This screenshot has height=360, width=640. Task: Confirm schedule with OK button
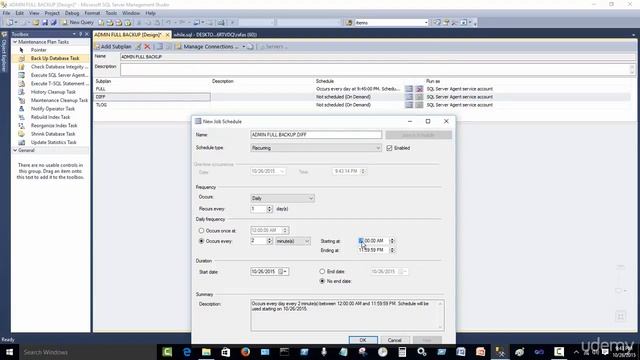[x=363, y=340]
